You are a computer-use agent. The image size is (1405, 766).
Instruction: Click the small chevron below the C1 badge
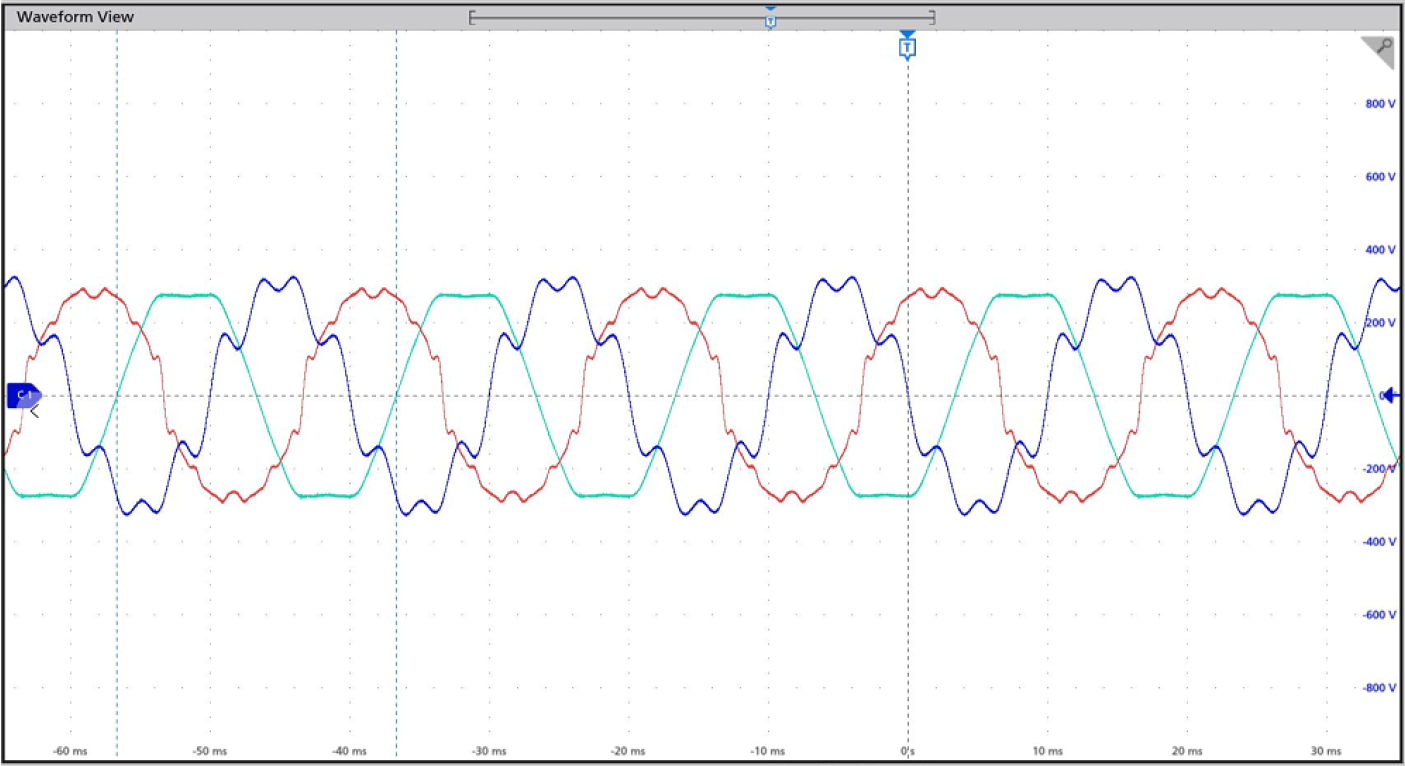click(x=34, y=411)
